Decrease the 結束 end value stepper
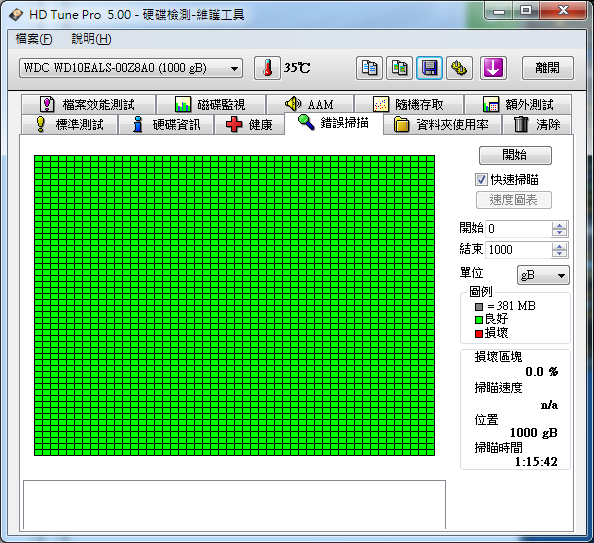The width and height of the screenshot is (594, 543). point(560,254)
